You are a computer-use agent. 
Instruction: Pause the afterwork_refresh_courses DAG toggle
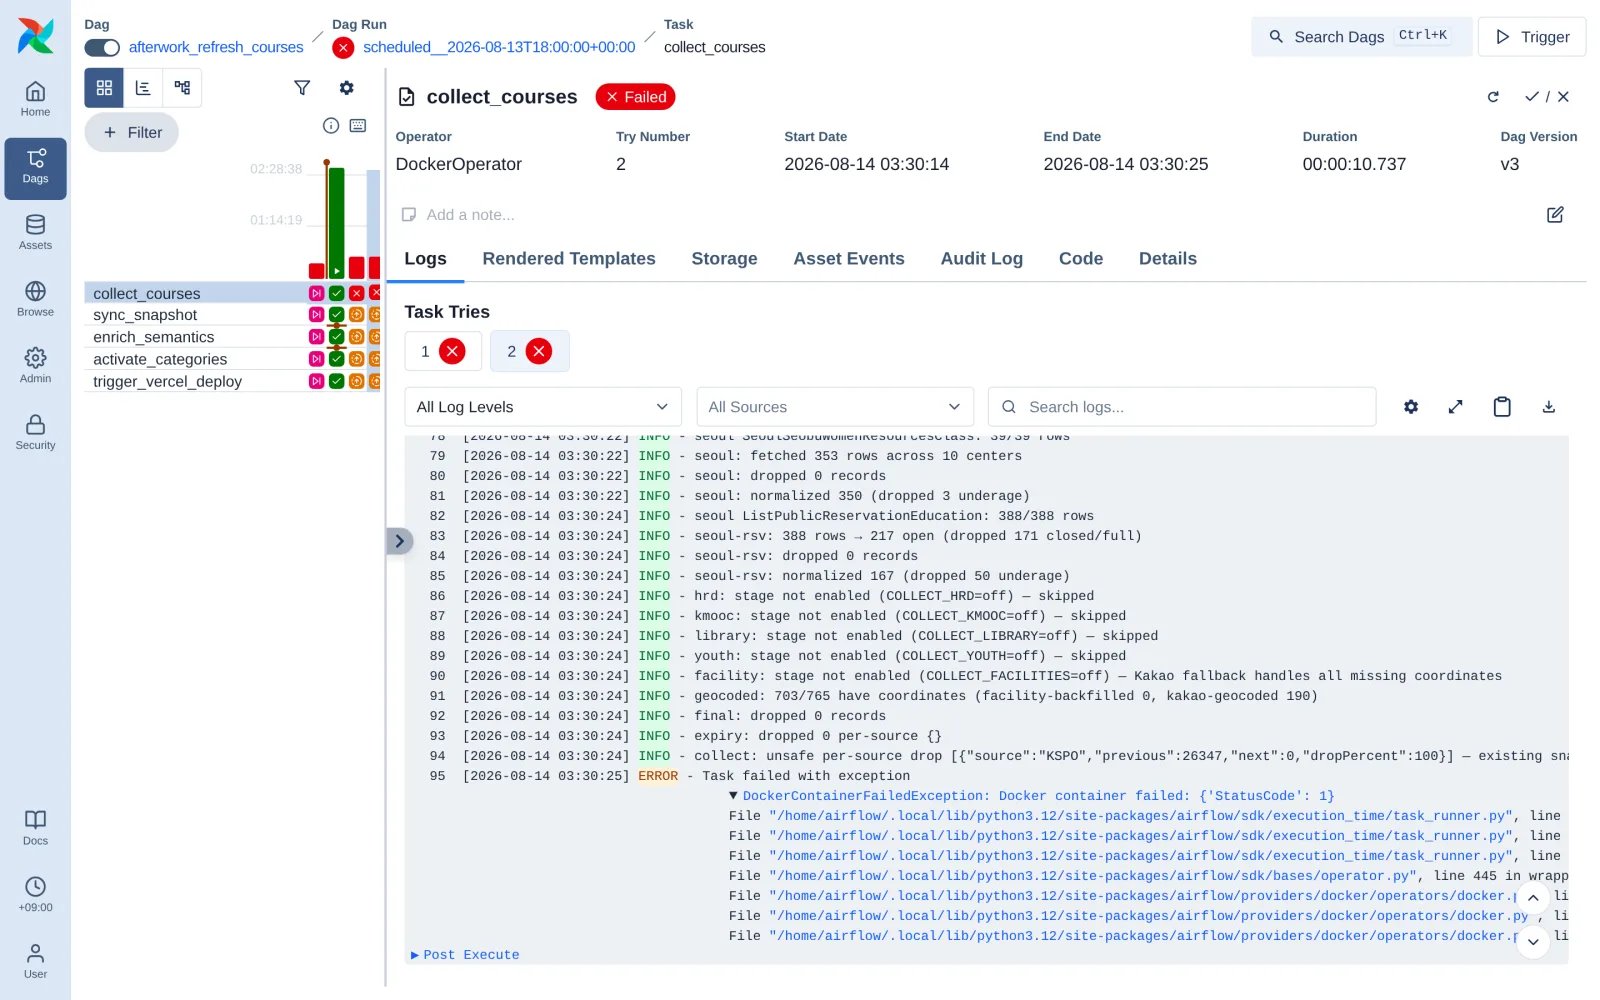[102, 47]
